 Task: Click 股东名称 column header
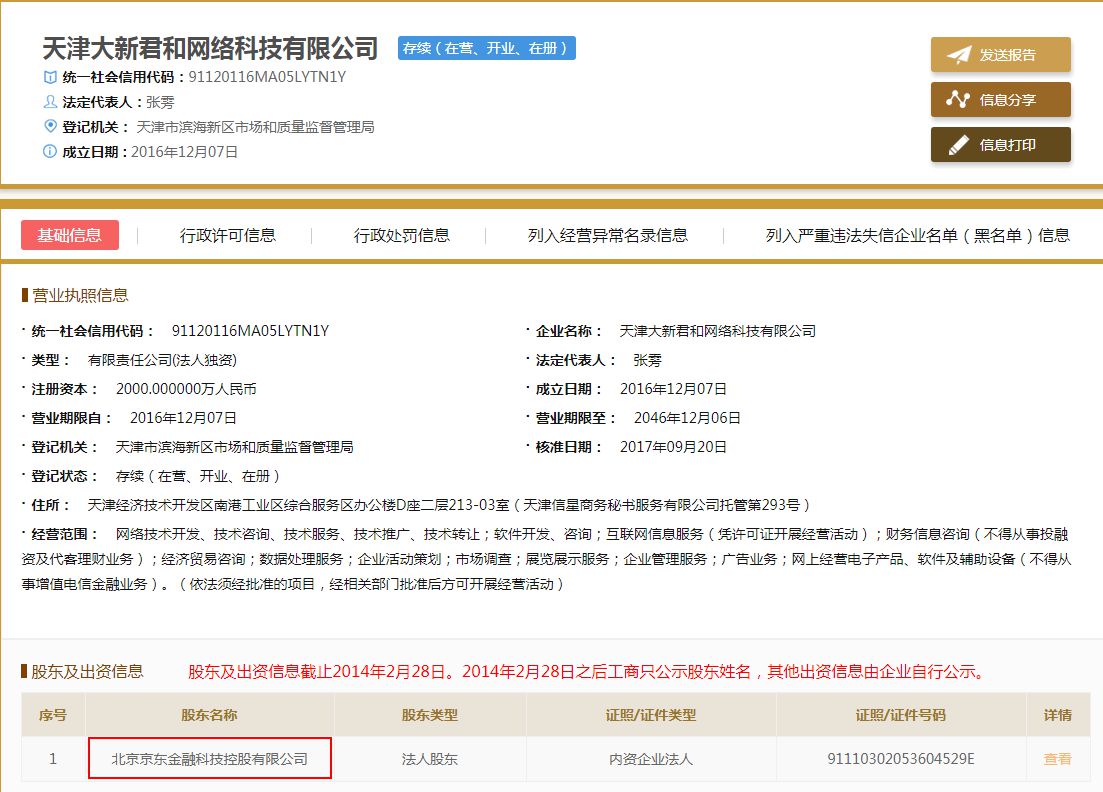(x=209, y=715)
